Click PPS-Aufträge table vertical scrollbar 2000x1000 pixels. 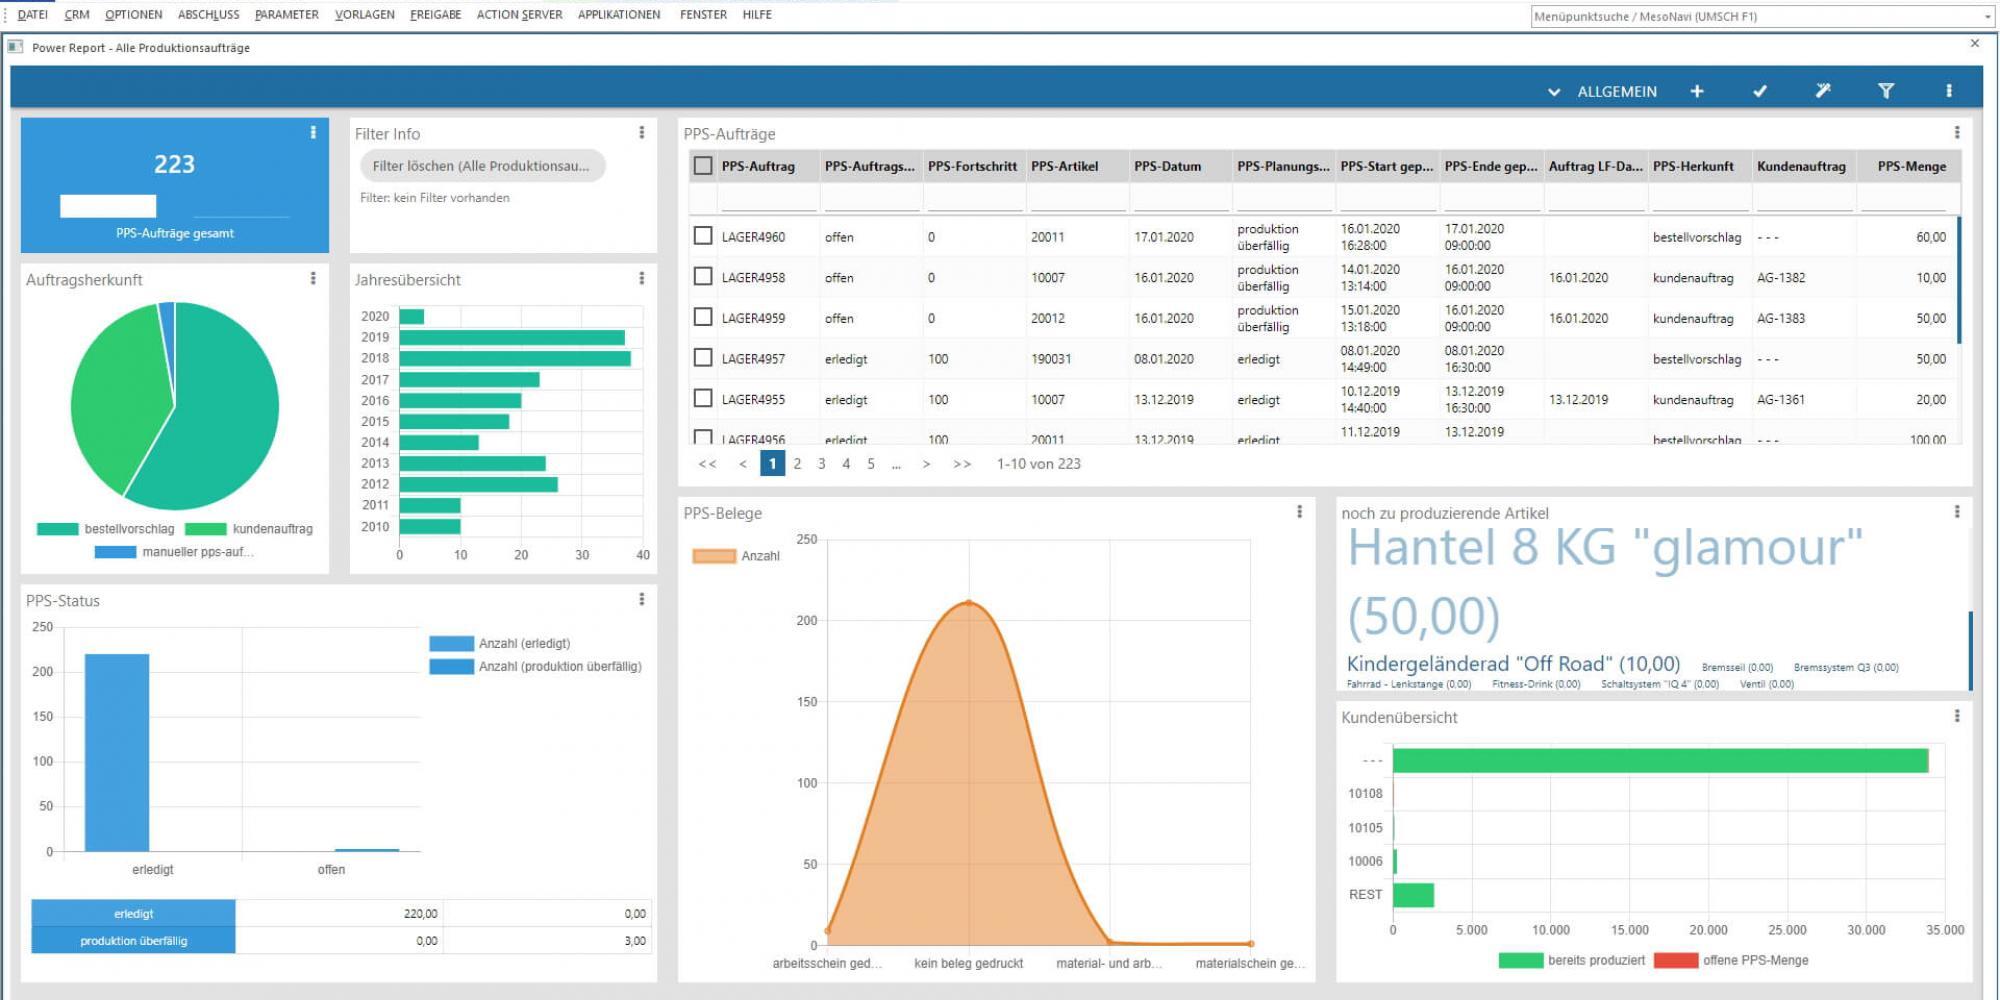[x=1960, y=280]
